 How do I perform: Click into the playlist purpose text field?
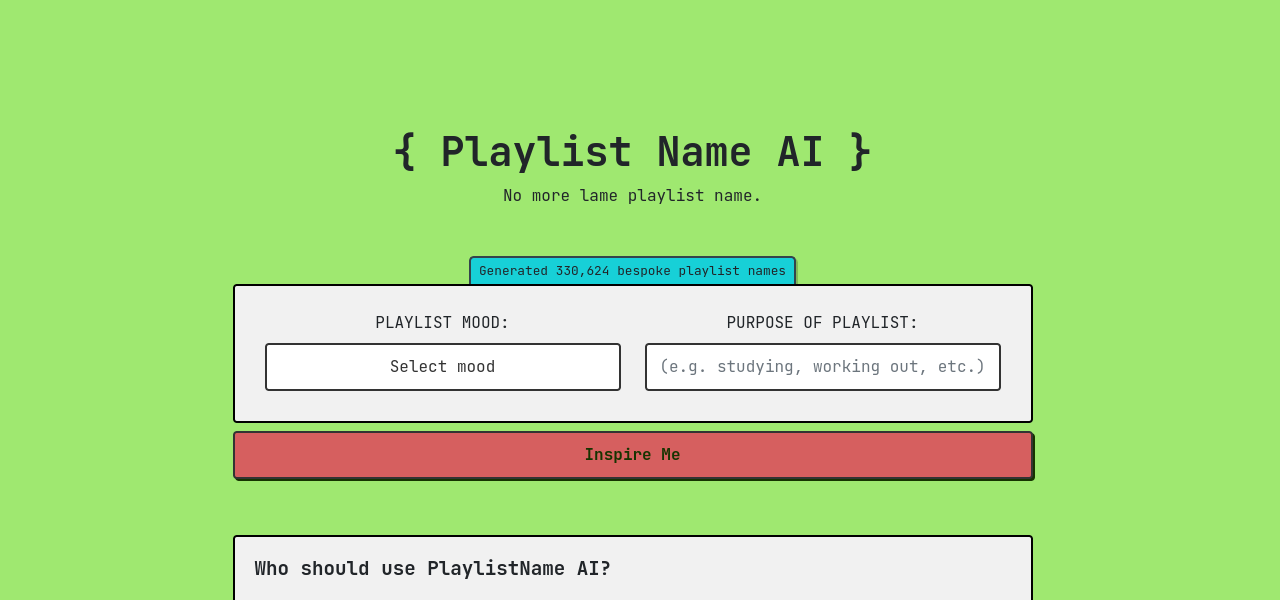822,367
